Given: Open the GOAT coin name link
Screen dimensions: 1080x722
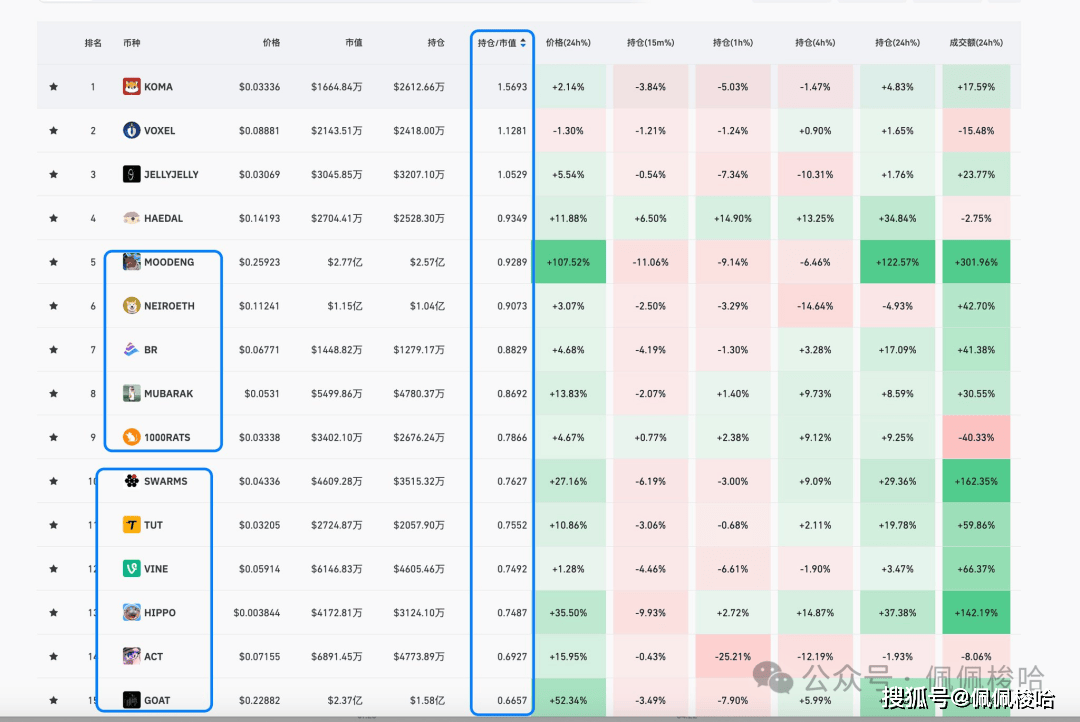Looking at the screenshot, I should [157, 700].
